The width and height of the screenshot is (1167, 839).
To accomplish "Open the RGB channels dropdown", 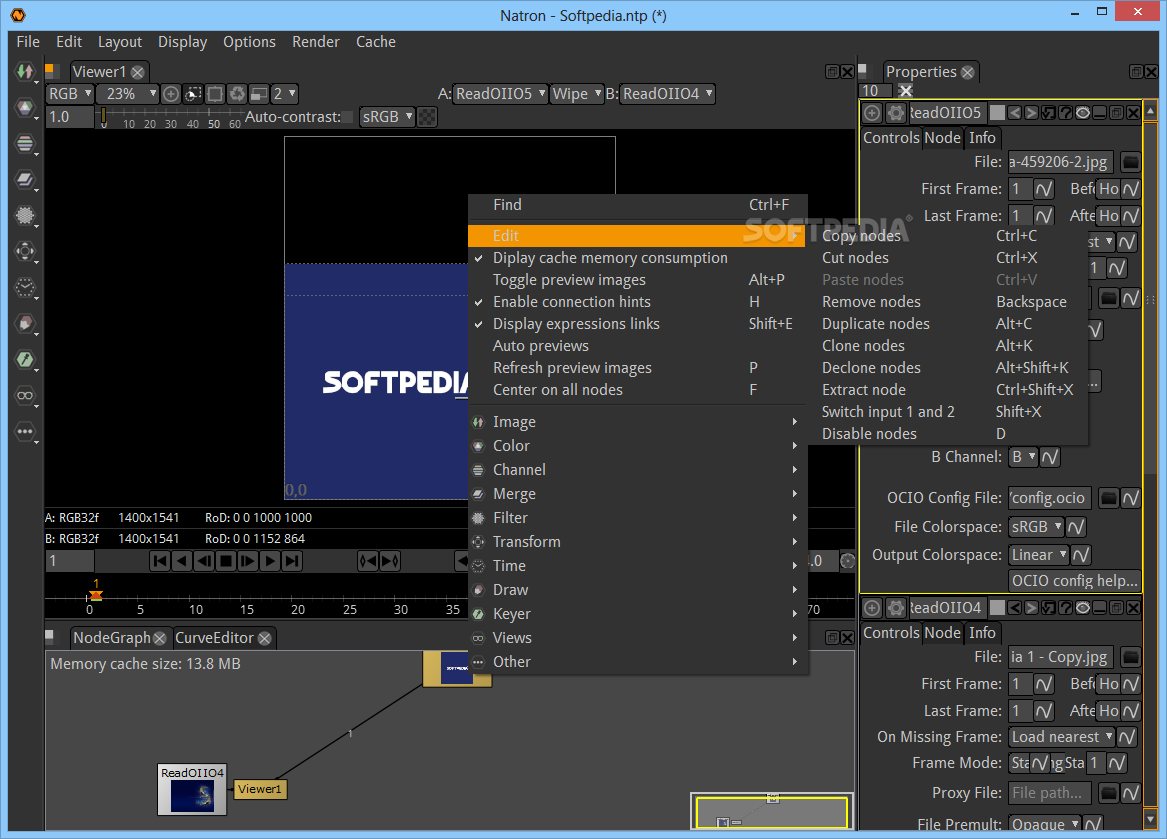I will pyautogui.click(x=70, y=94).
